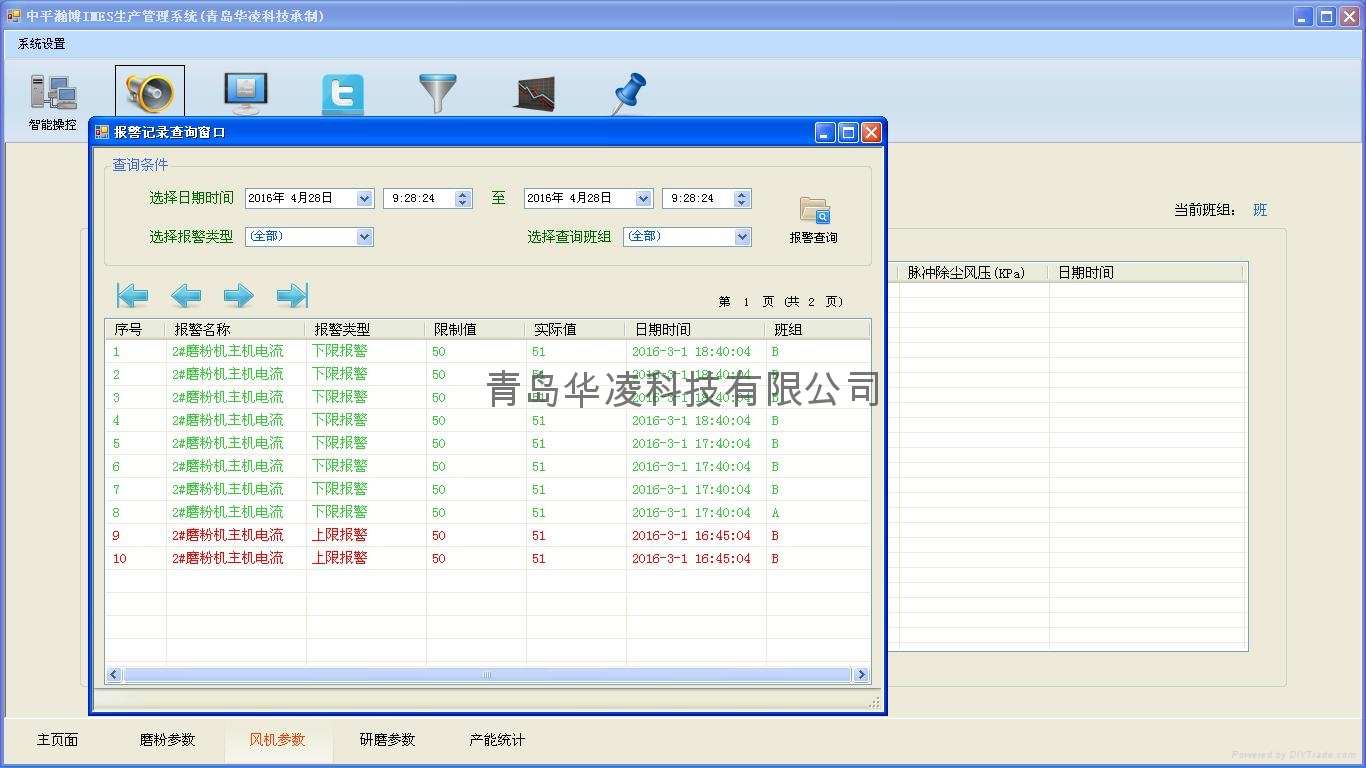Click the monitor display toolbar icon
1366x768 pixels.
[246, 93]
